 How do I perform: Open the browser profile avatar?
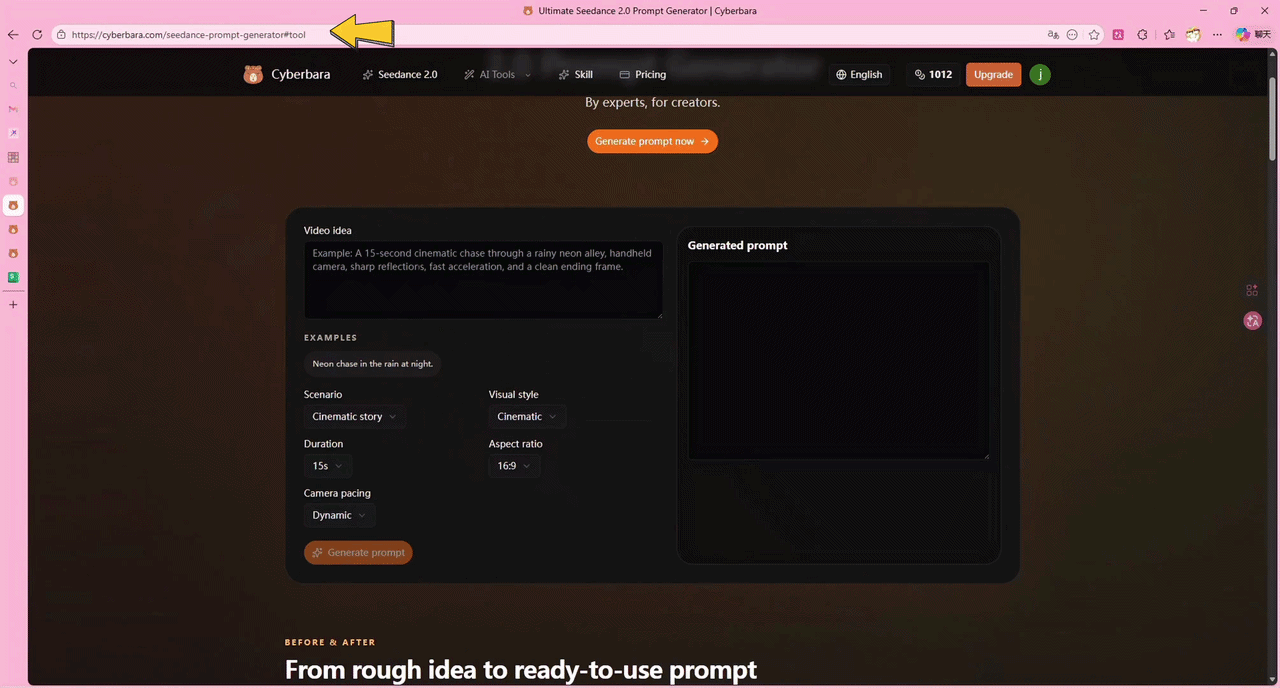point(1193,34)
